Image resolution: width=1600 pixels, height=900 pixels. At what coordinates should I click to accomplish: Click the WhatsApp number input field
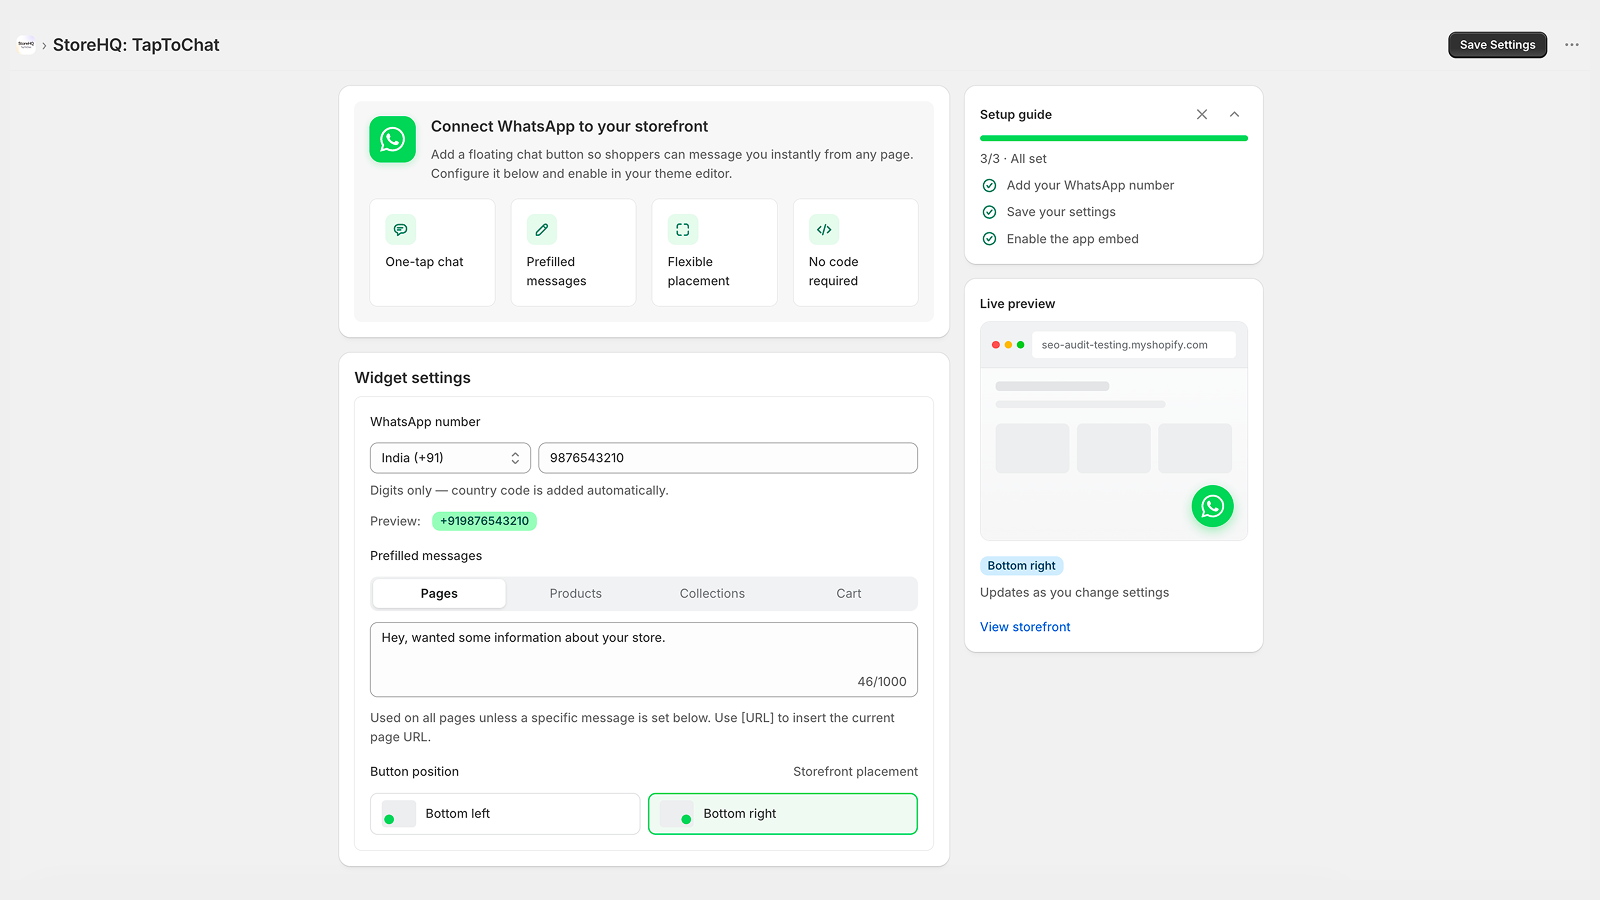point(728,458)
